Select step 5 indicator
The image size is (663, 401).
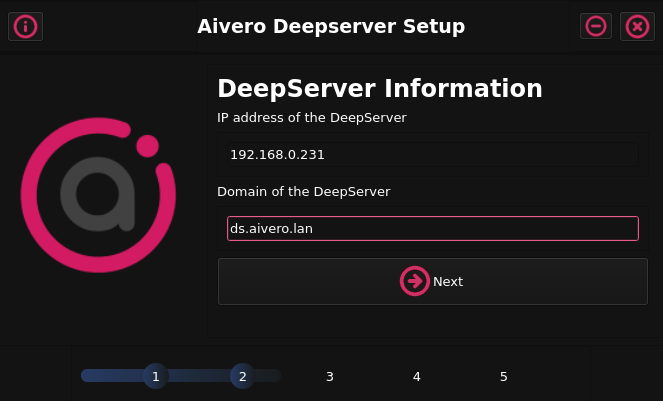504,376
